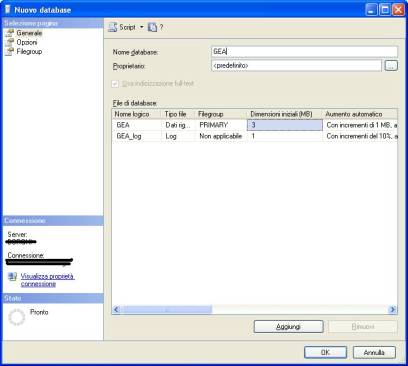Click the Generale page icon
Screen dimensions: 408x366
[10, 33]
